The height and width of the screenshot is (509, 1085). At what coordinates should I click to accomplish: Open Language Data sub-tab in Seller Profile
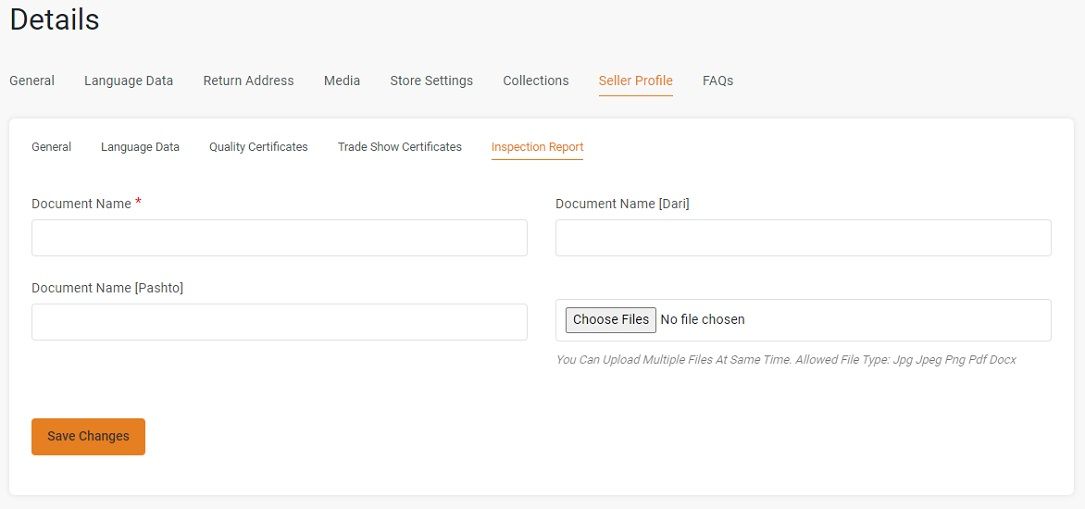[140, 147]
